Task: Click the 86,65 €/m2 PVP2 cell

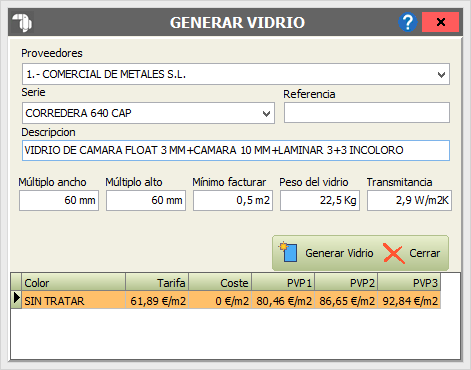Action: pyautogui.click(x=346, y=301)
